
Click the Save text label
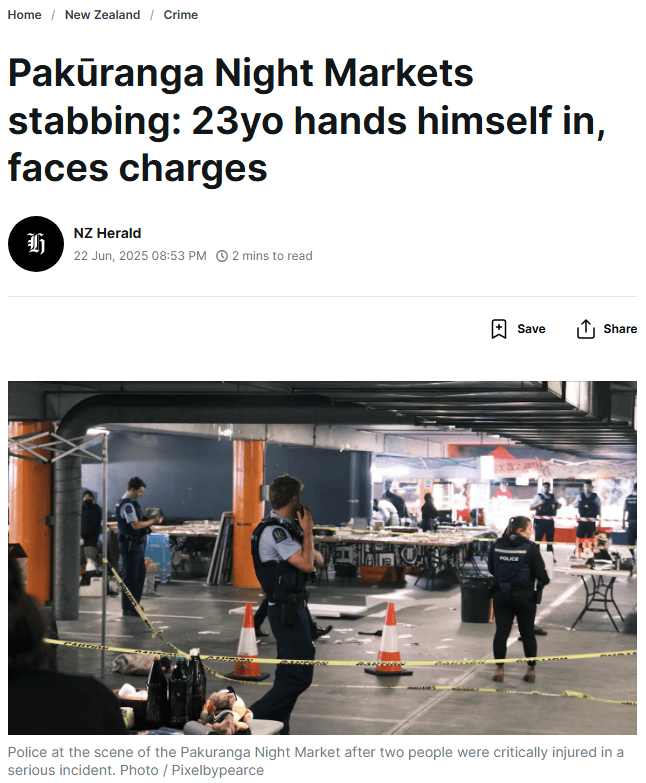[x=531, y=329]
